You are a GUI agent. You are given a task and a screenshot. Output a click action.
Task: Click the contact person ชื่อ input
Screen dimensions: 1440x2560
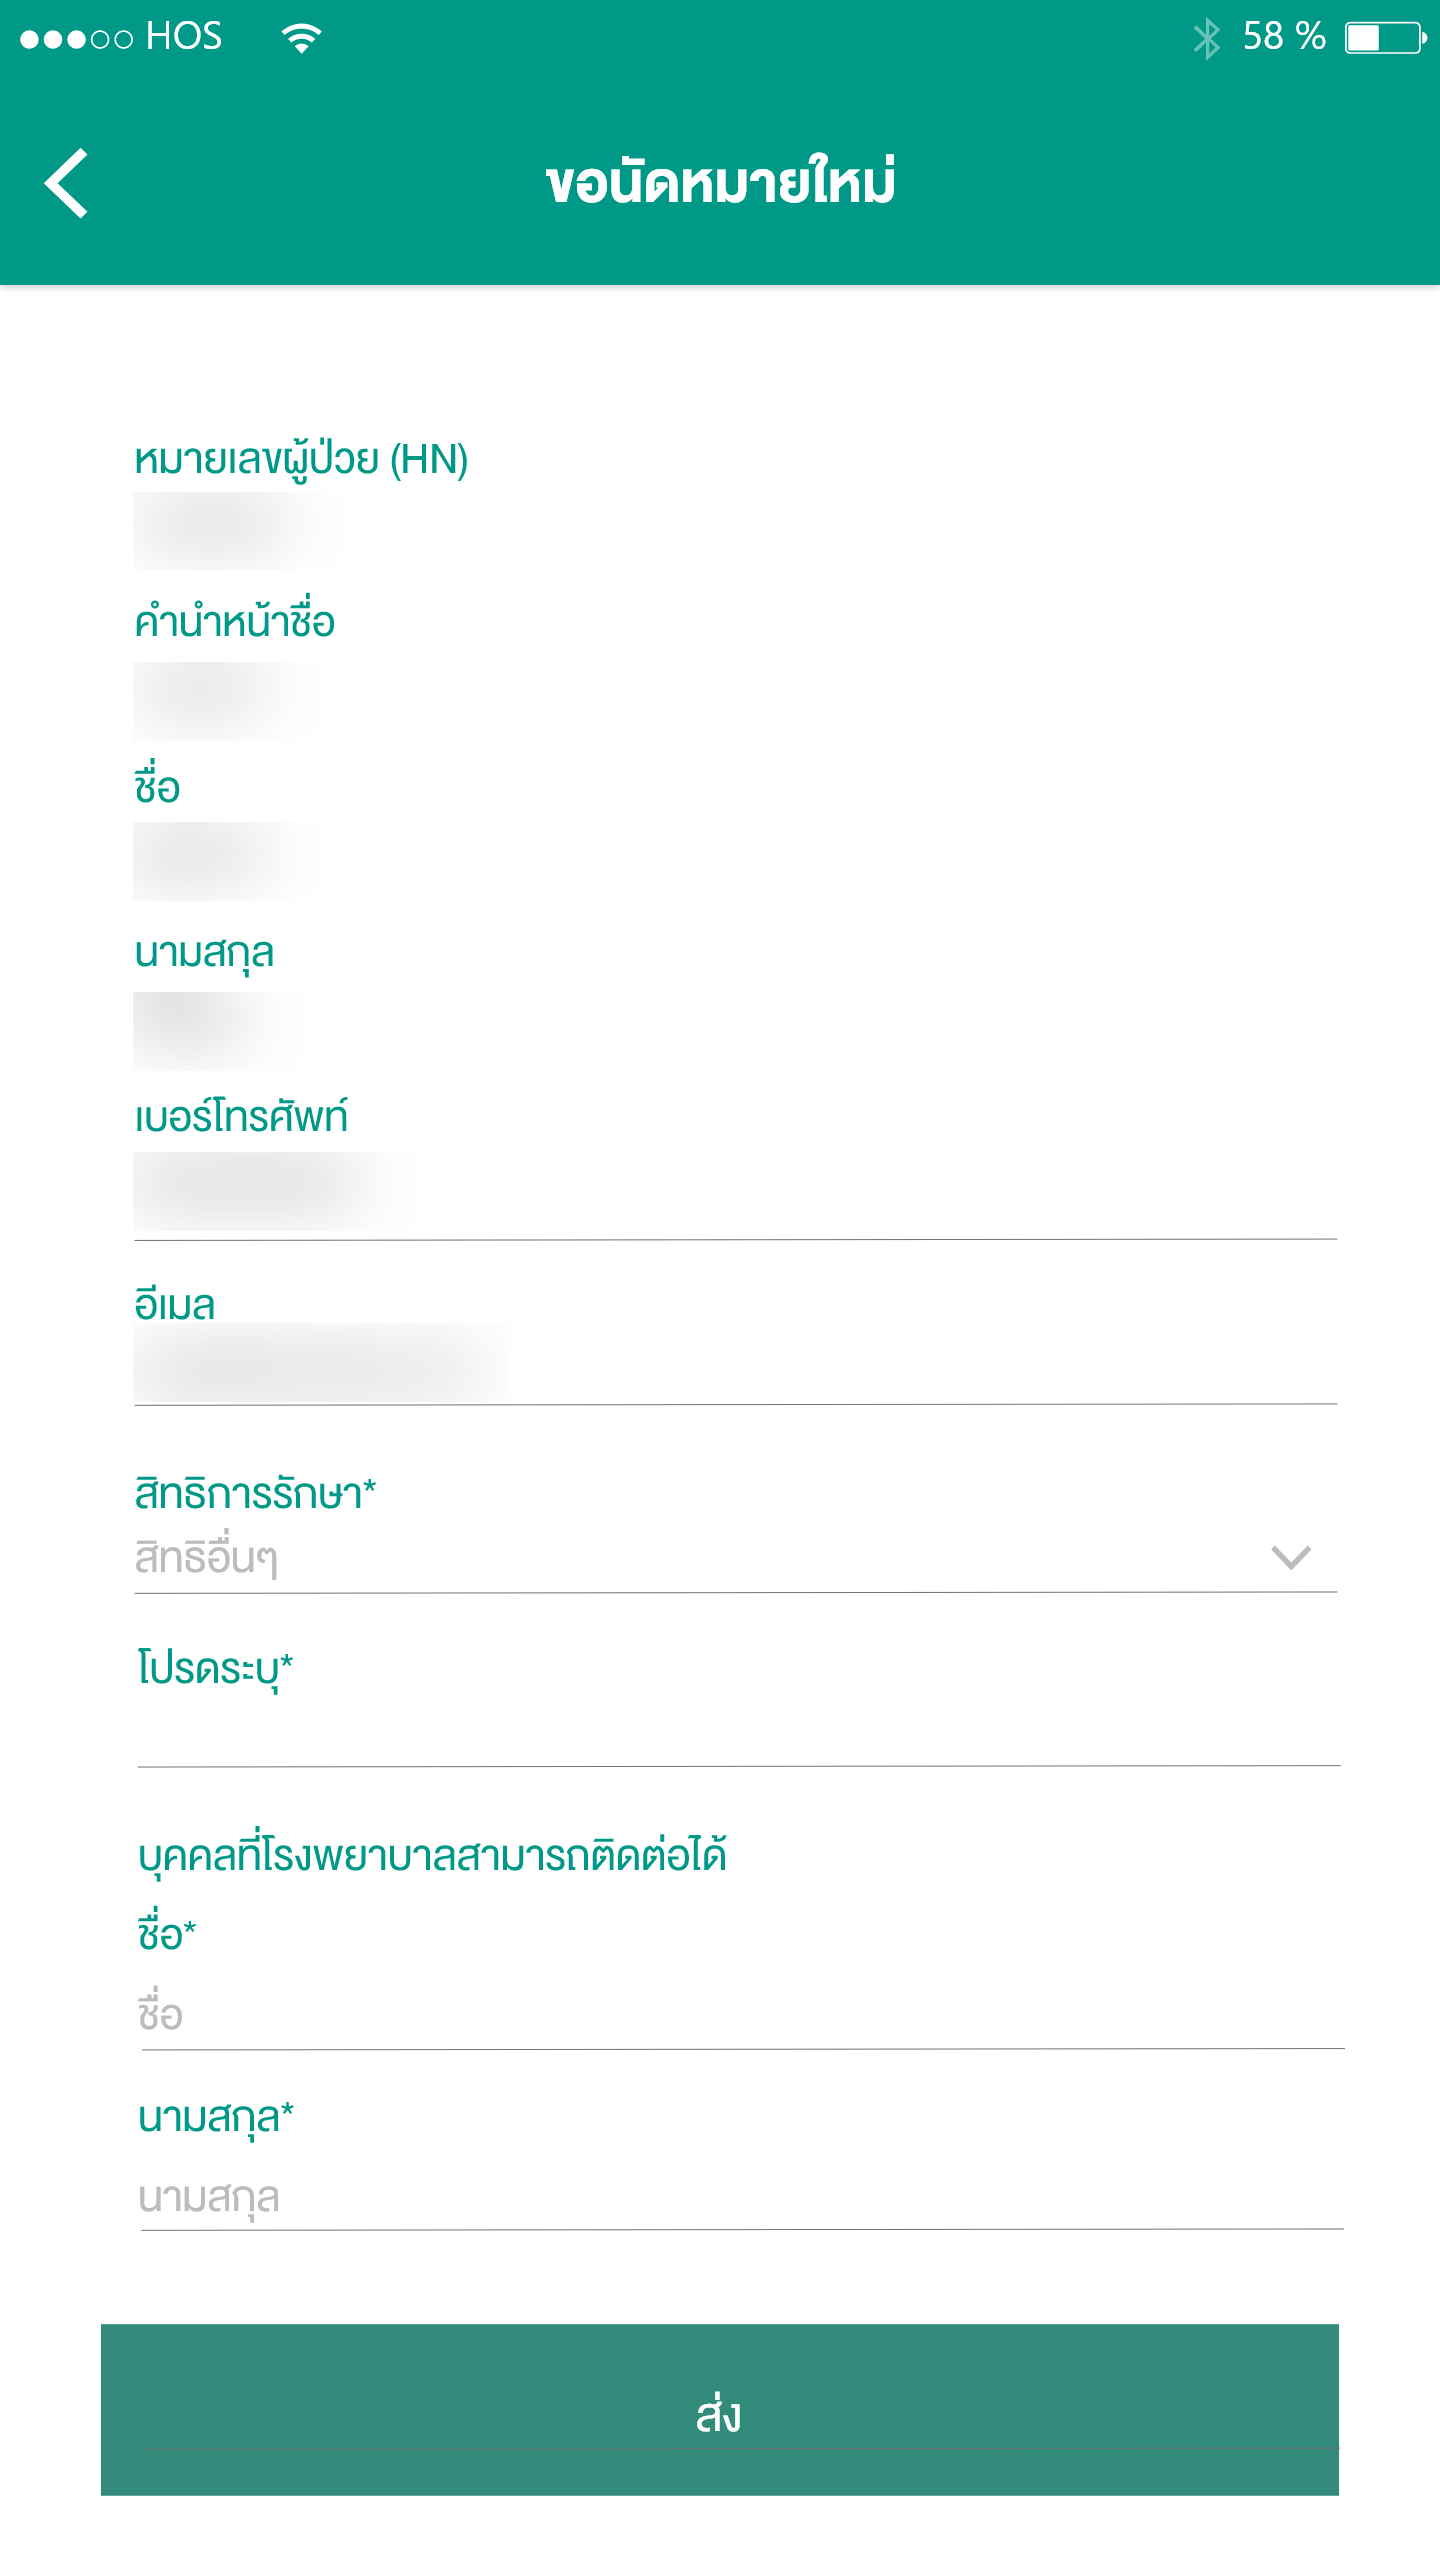click(740, 2015)
